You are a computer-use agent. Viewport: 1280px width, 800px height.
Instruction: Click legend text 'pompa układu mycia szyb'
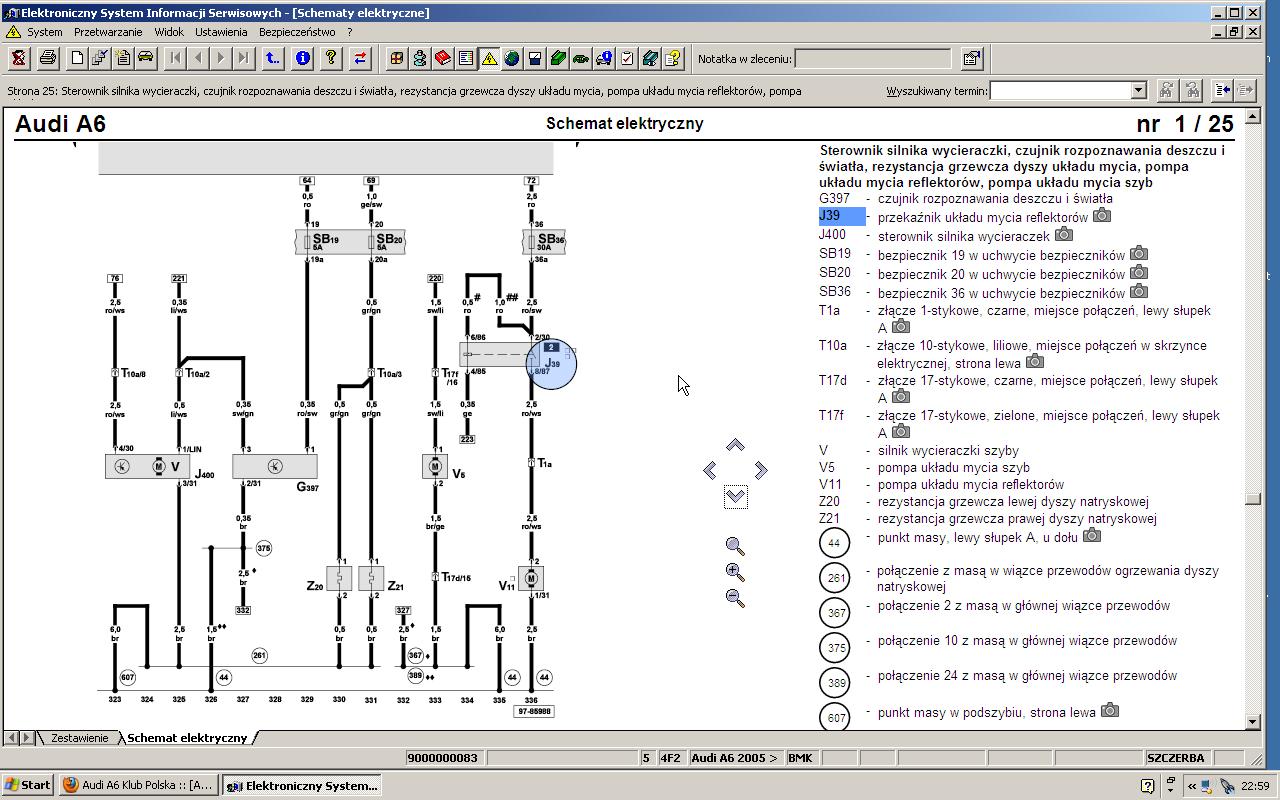click(954, 467)
